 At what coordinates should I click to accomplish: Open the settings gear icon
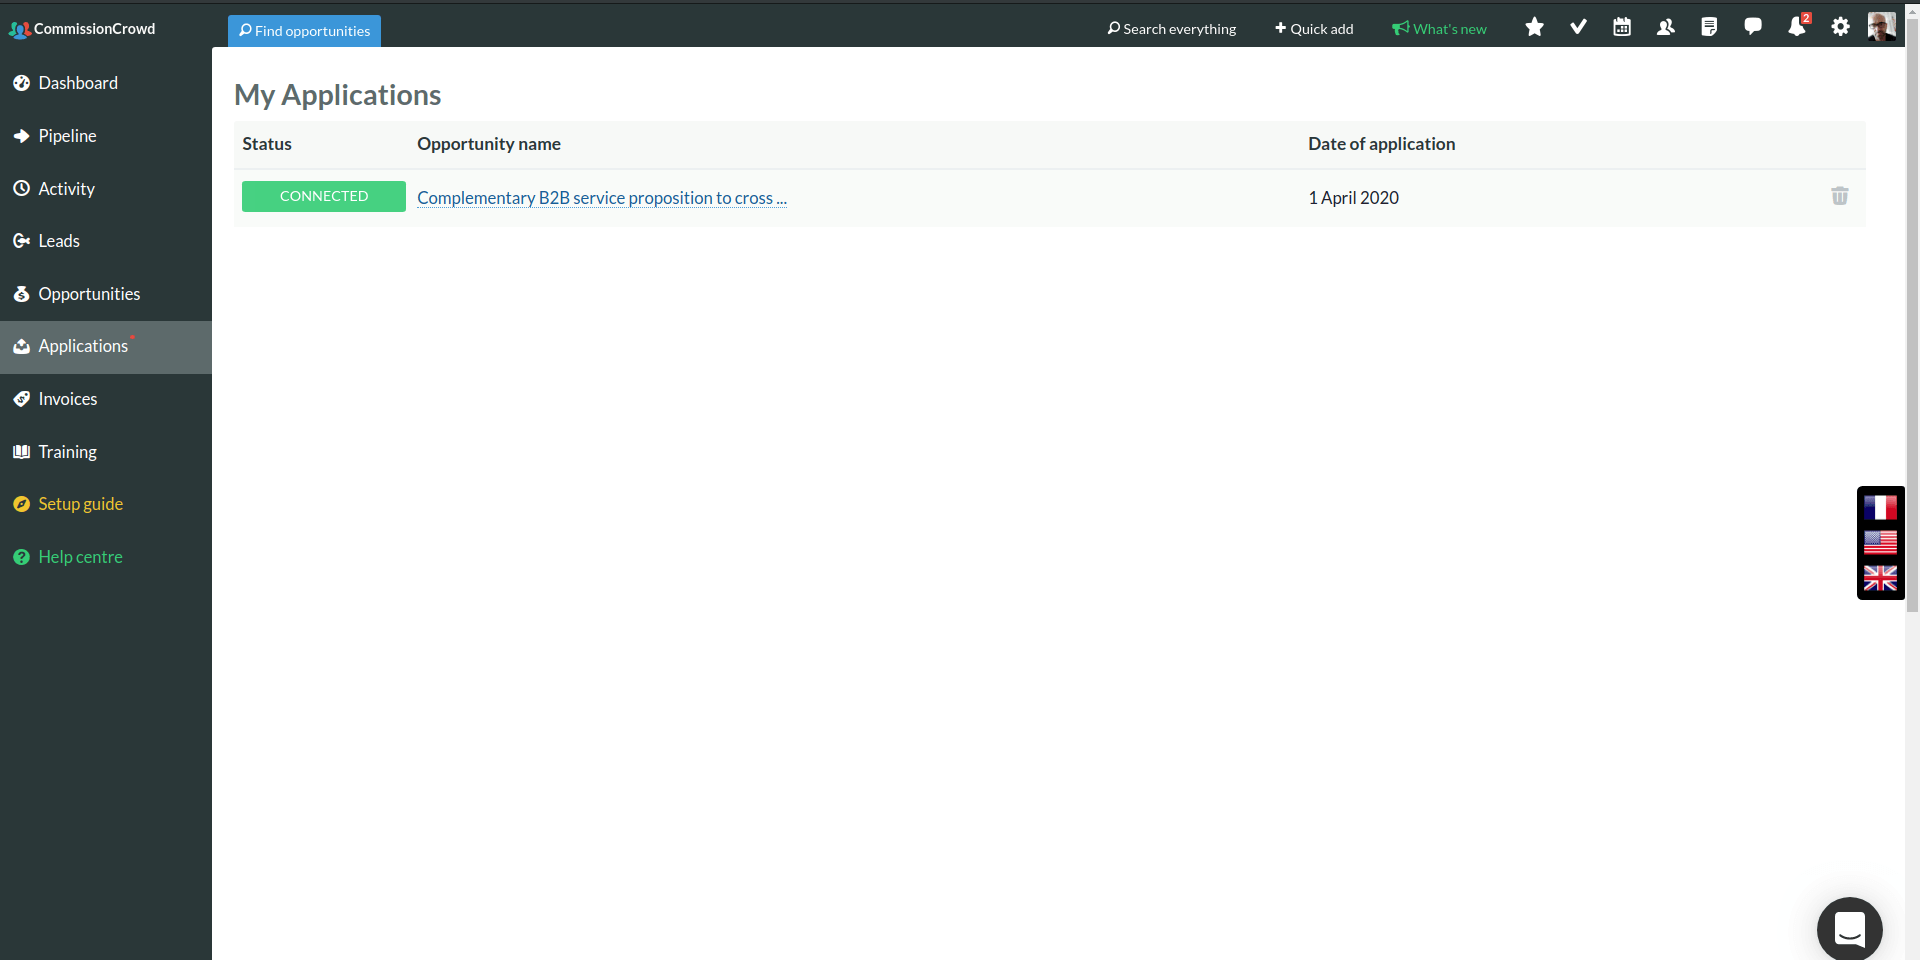click(x=1840, y=28)
